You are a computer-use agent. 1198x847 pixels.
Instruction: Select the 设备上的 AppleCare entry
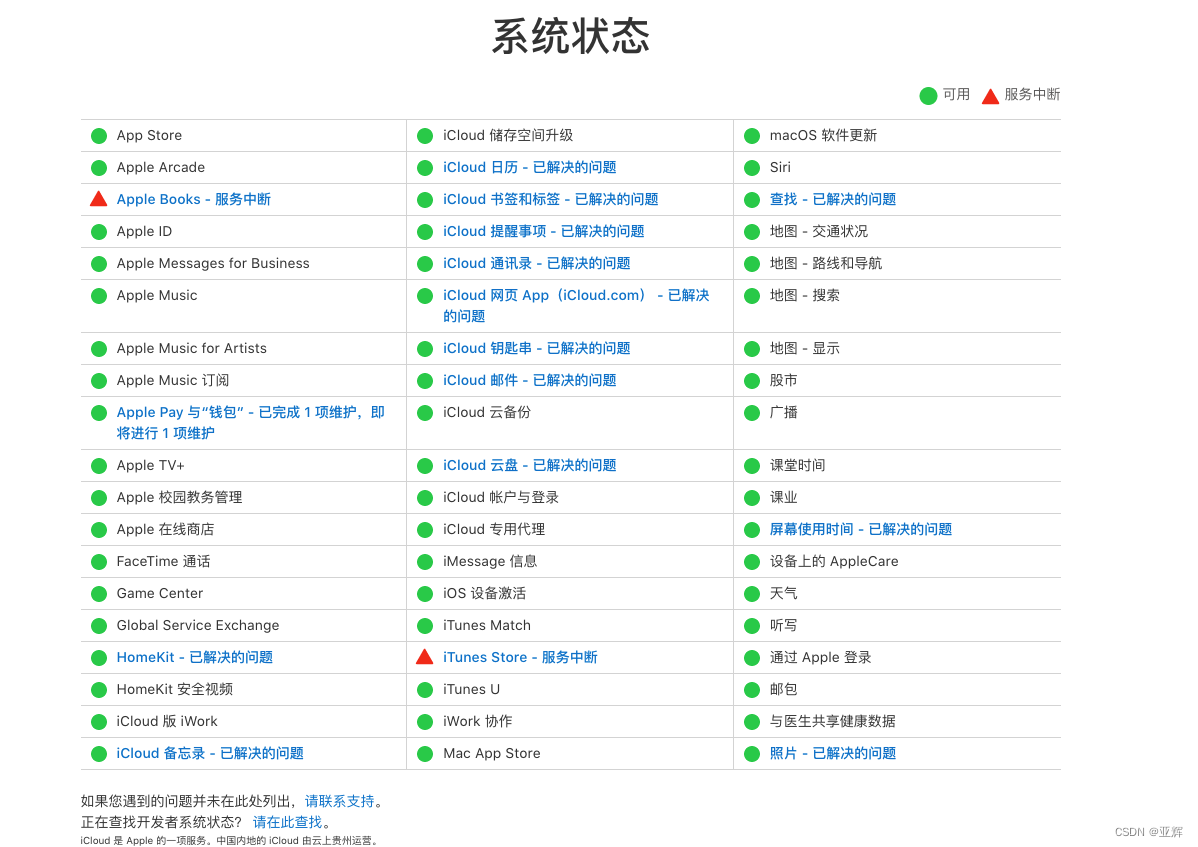834,561
